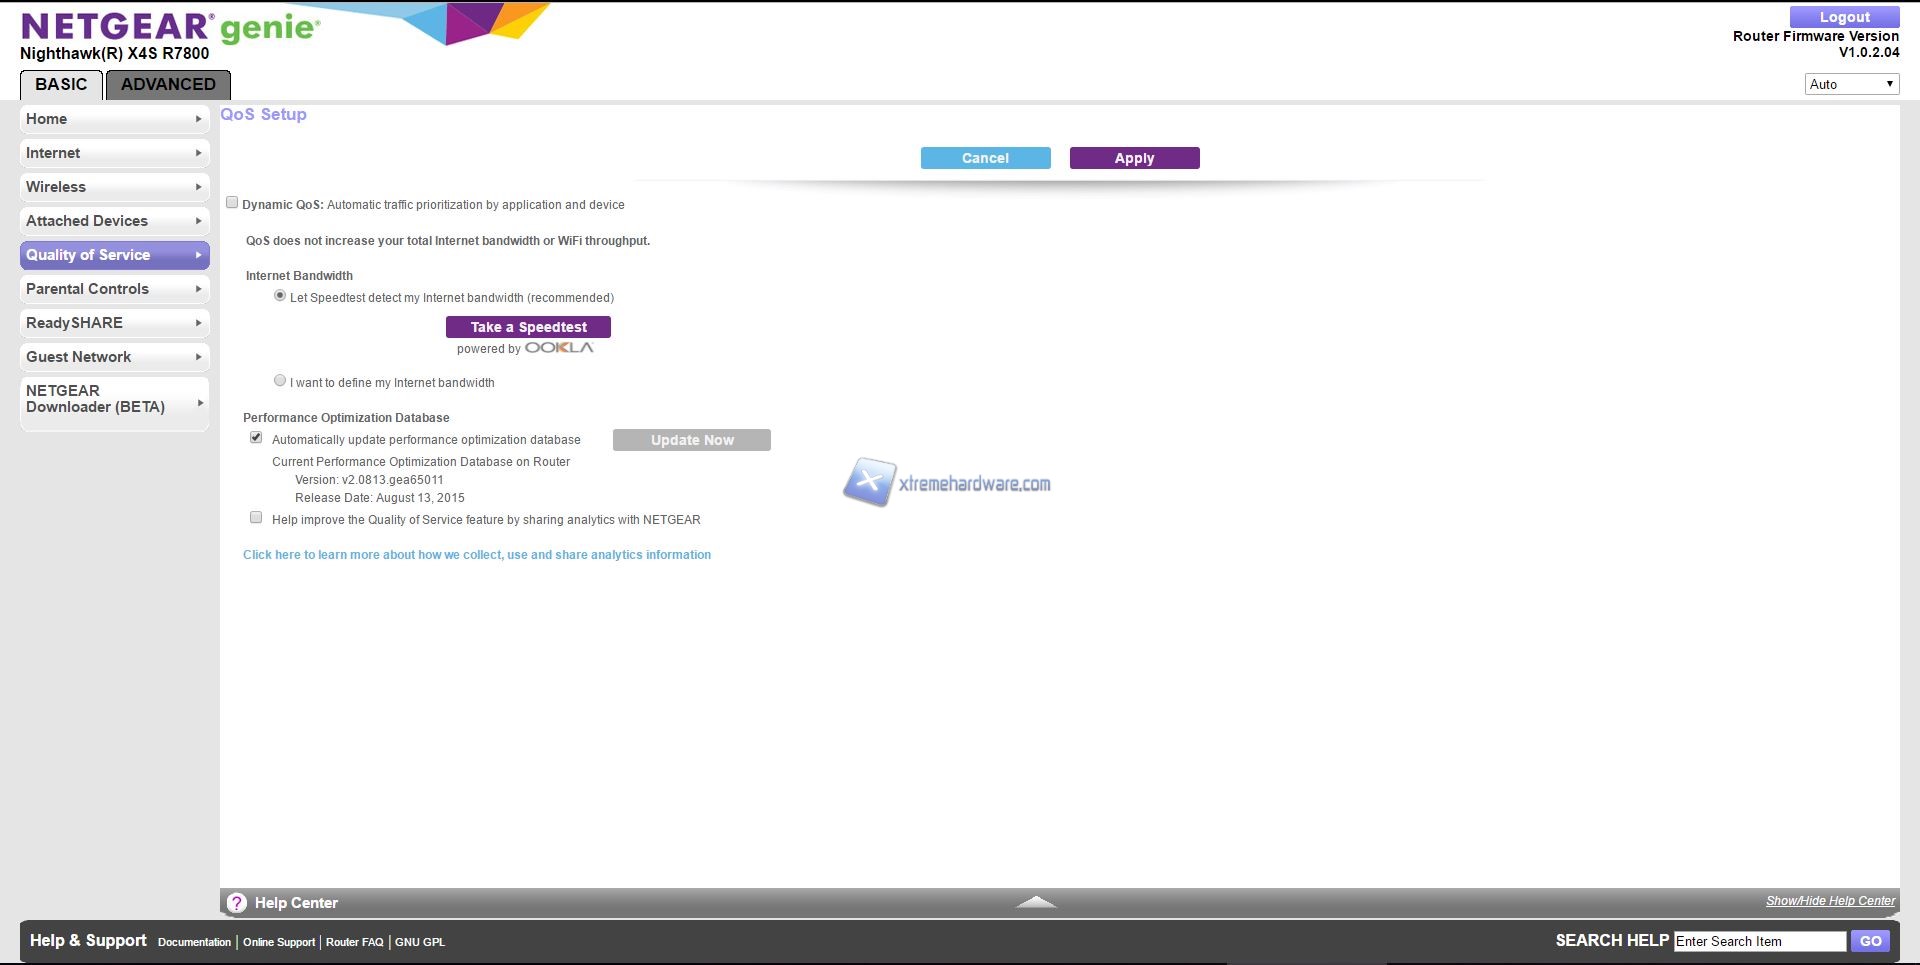This screenshot has width=1920, height=965.
Task: Expand the Wireless sidebar menu
Action: 114,187
